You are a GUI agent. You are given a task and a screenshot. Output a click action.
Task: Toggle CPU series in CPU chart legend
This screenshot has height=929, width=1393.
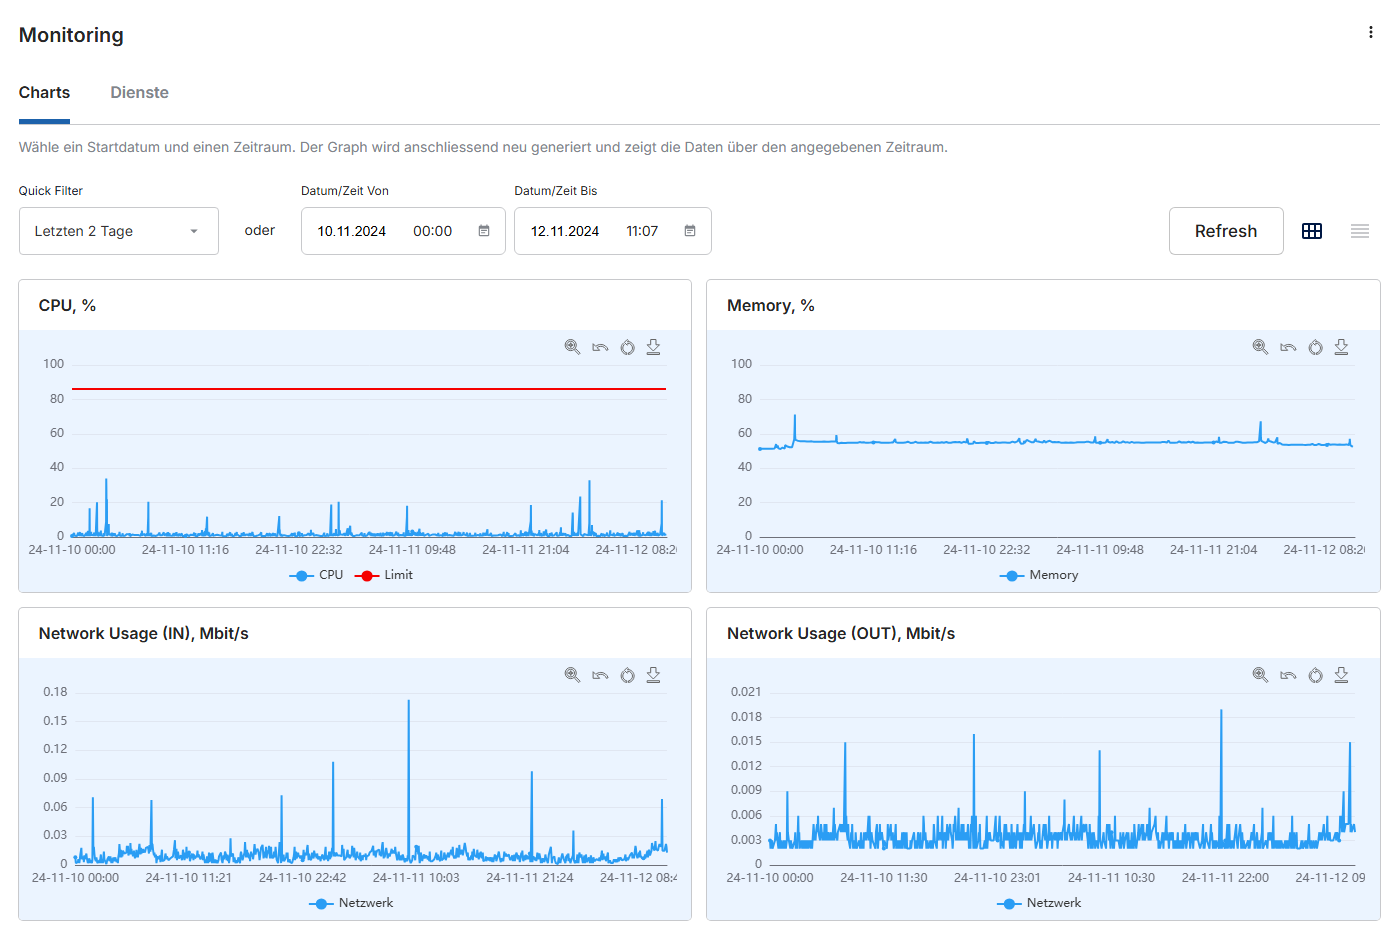pos(316,575)
